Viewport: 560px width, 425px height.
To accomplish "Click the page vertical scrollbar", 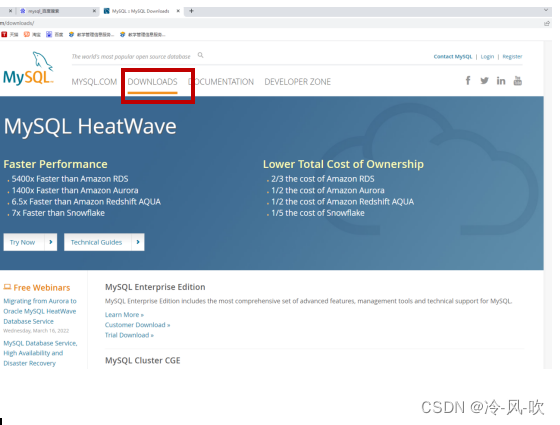I will (548, 204).
